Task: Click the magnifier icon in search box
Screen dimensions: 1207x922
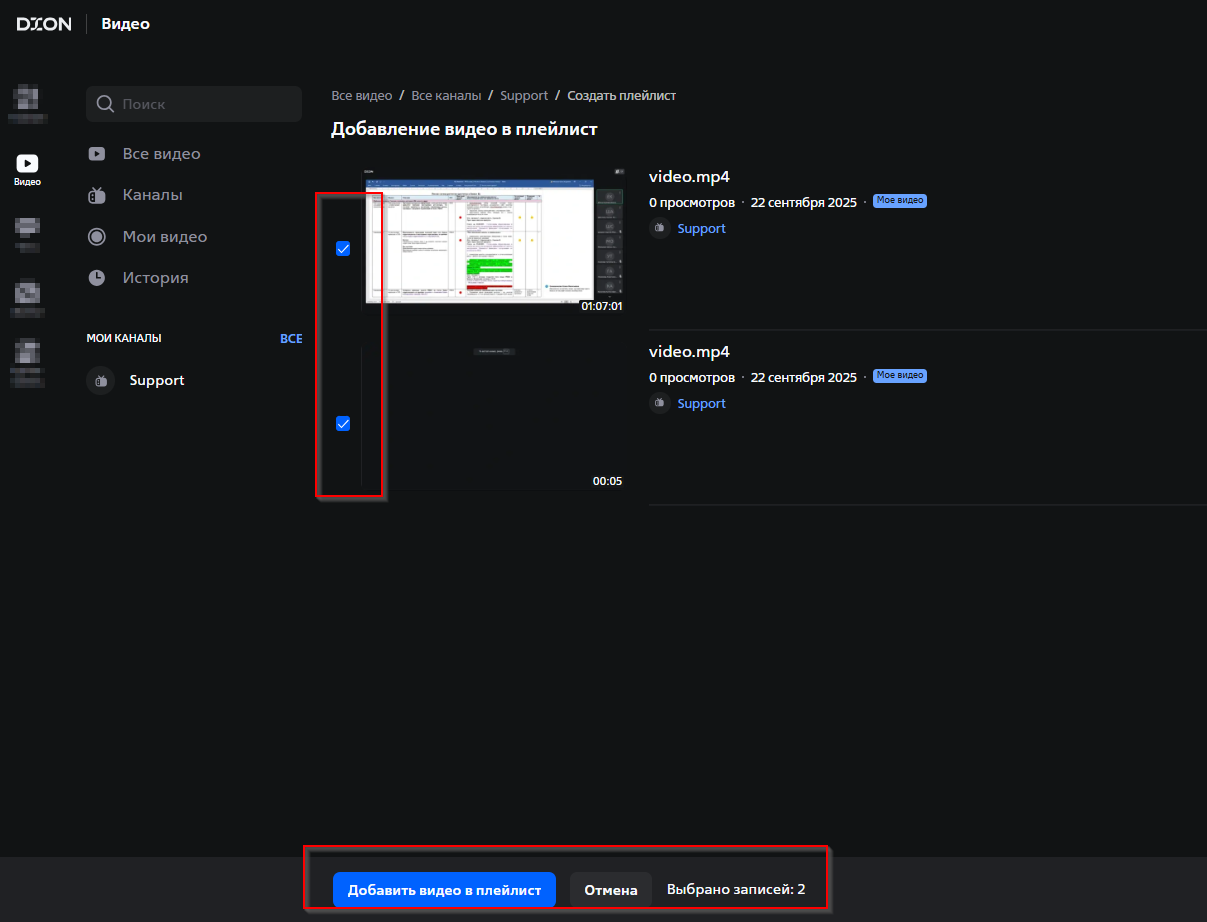Action: [104, 104]
